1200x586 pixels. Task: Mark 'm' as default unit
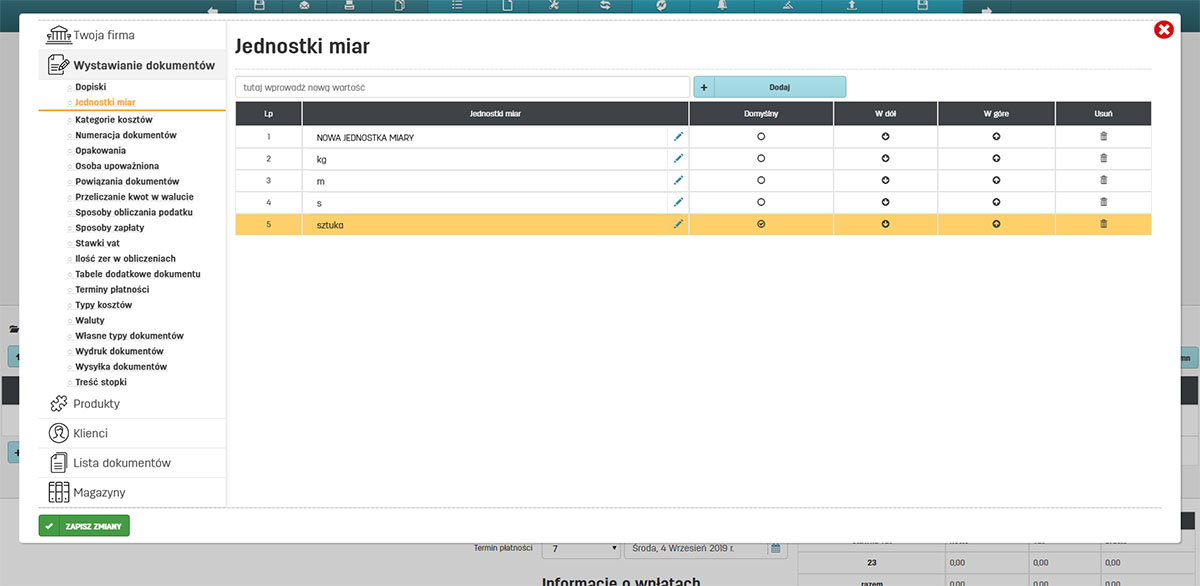tap(761, 180)
